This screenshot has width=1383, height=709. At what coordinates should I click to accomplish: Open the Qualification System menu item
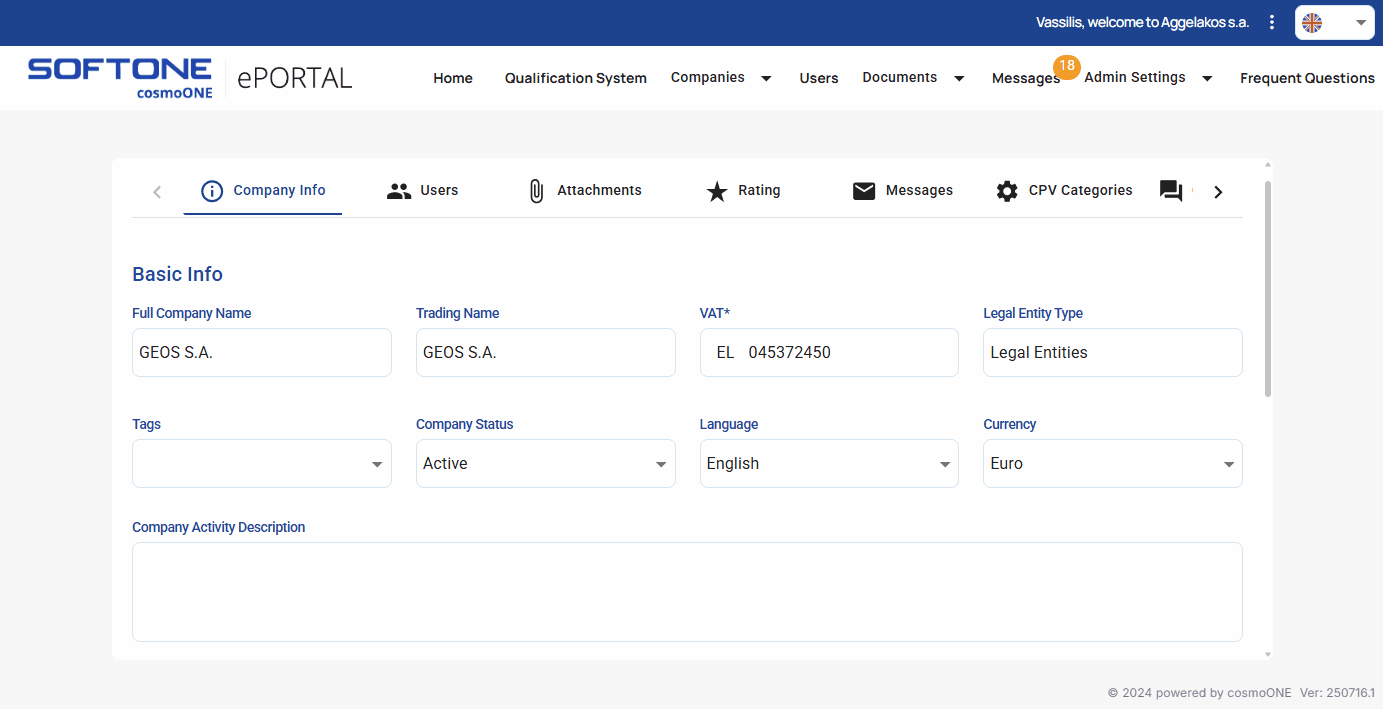(575, 78)
